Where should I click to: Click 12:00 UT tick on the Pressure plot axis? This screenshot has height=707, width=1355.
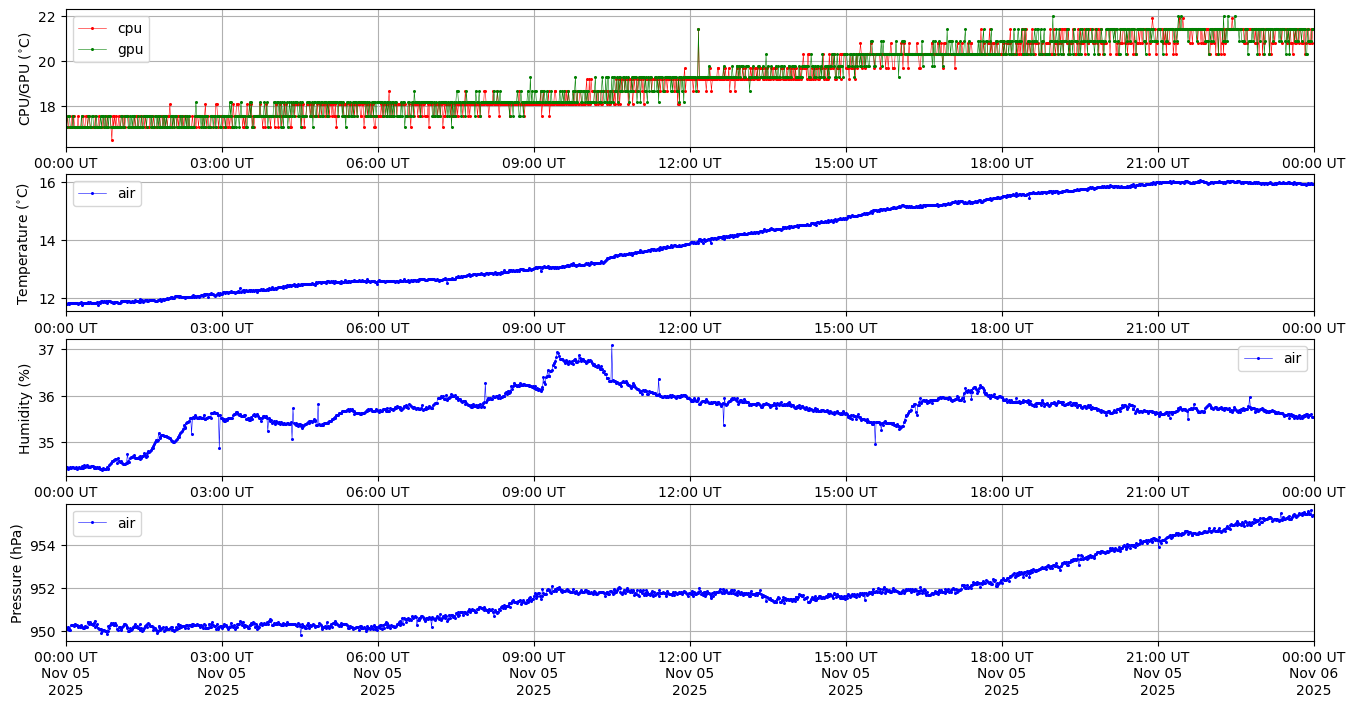pyautogui.click(x=689, y=656)
